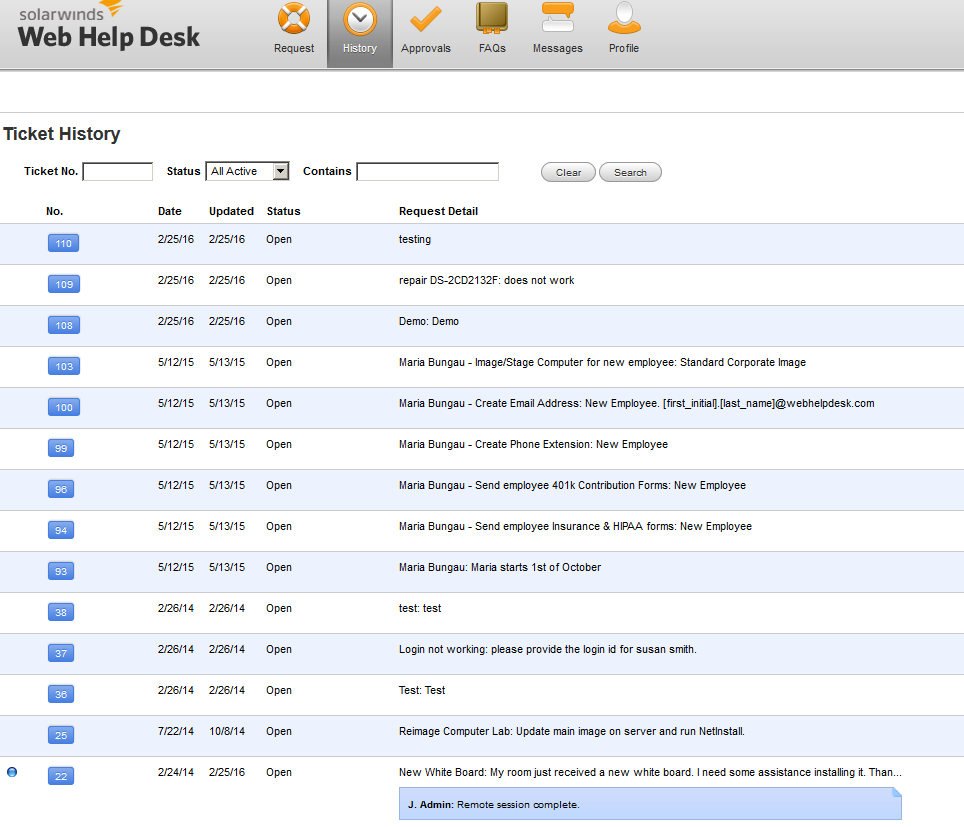The image size is (964, 827).
Task: Click the 'Status' column header
Action: pos(283,211)
